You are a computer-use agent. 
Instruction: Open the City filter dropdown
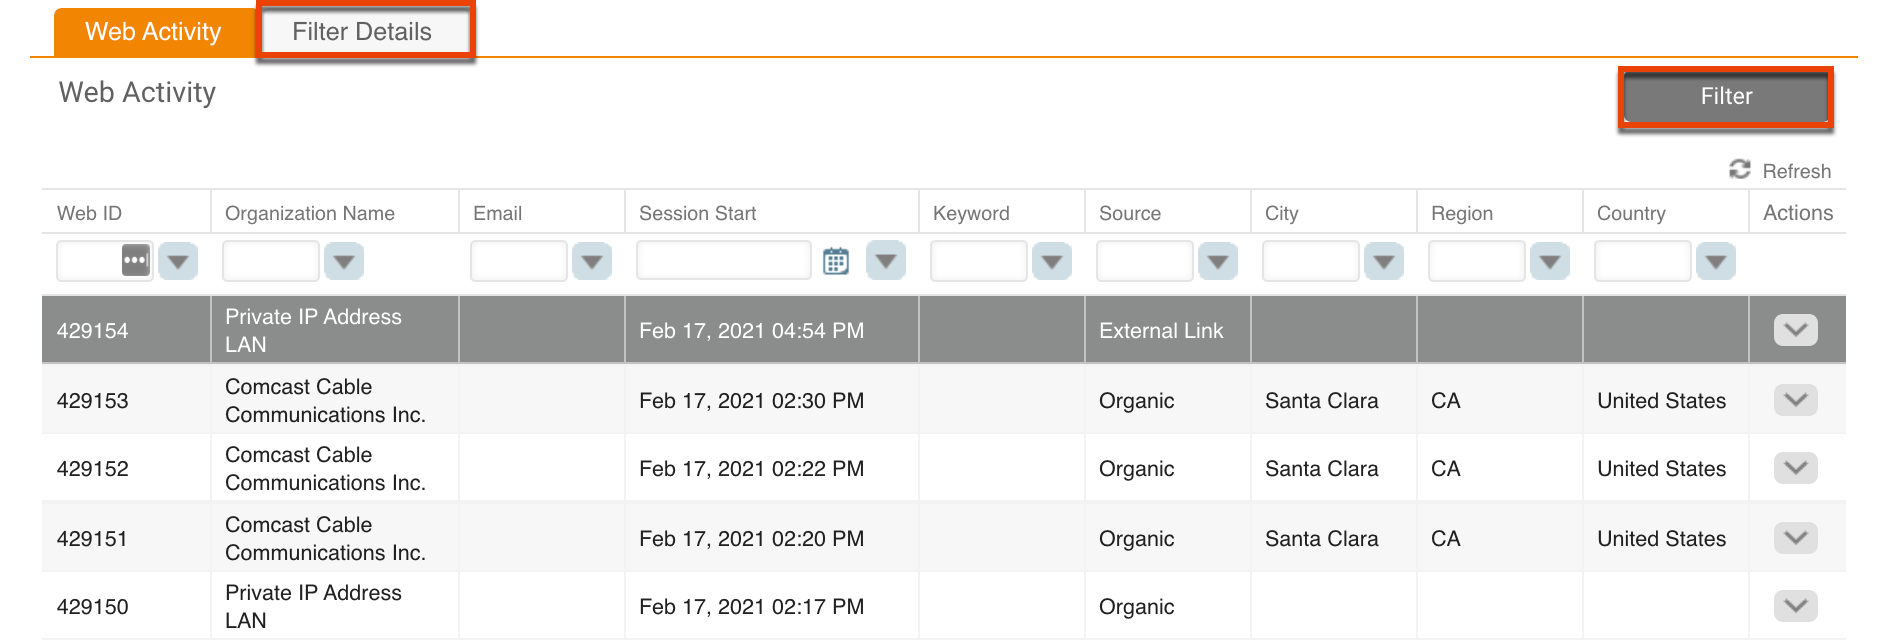pos(1384,260)
